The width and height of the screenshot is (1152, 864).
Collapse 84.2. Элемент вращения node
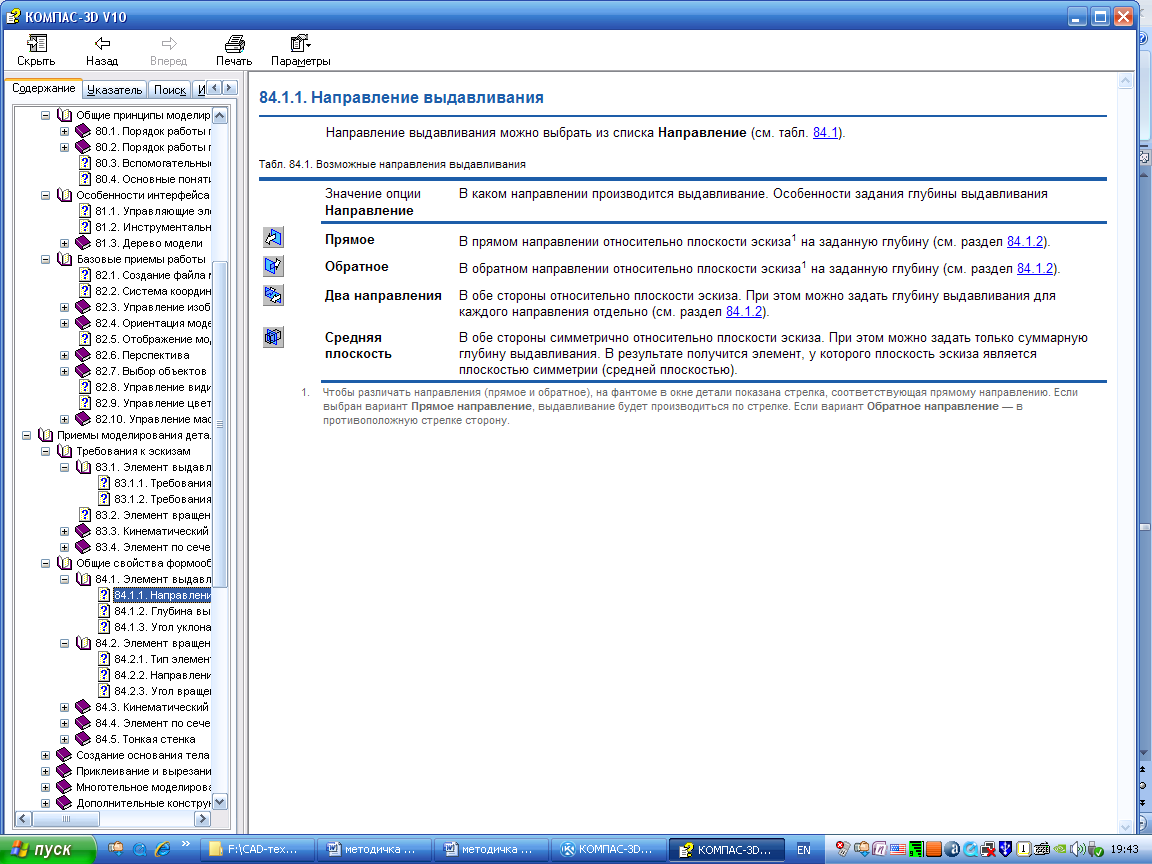coord(65,644)
